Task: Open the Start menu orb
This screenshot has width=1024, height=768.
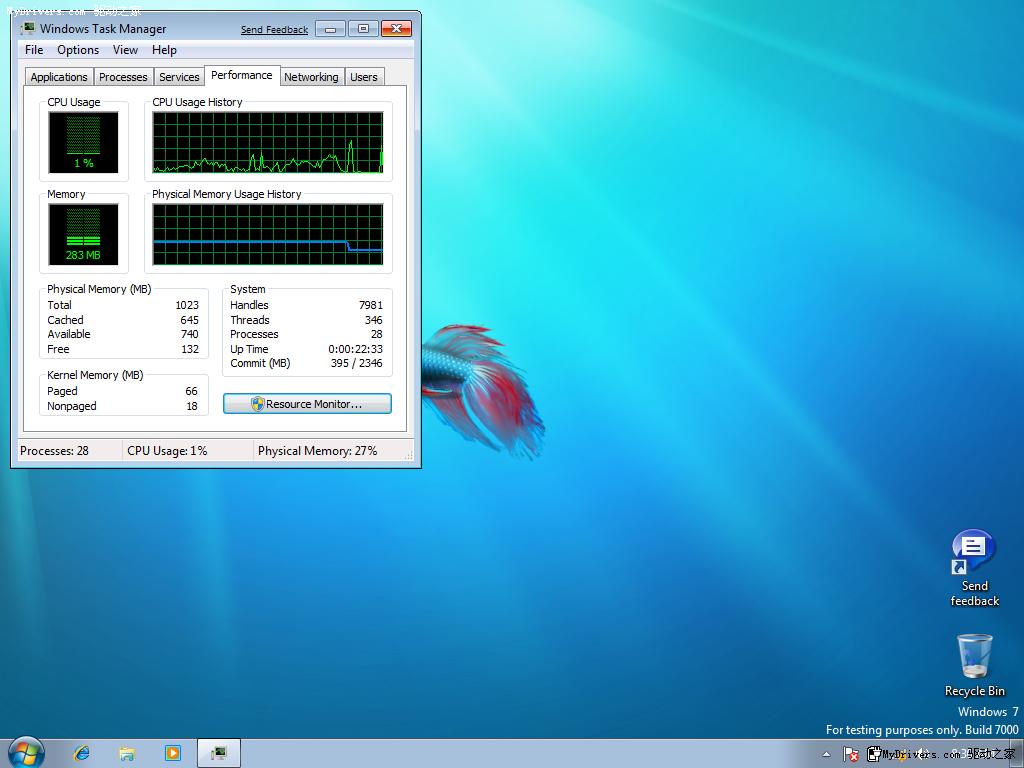Action: (26, 752)
